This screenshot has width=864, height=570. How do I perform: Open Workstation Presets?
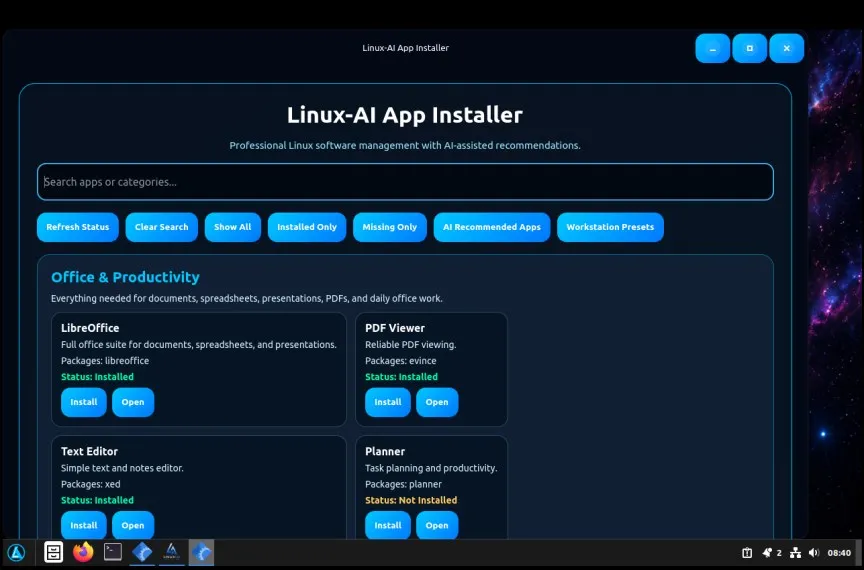click(610, 227)
